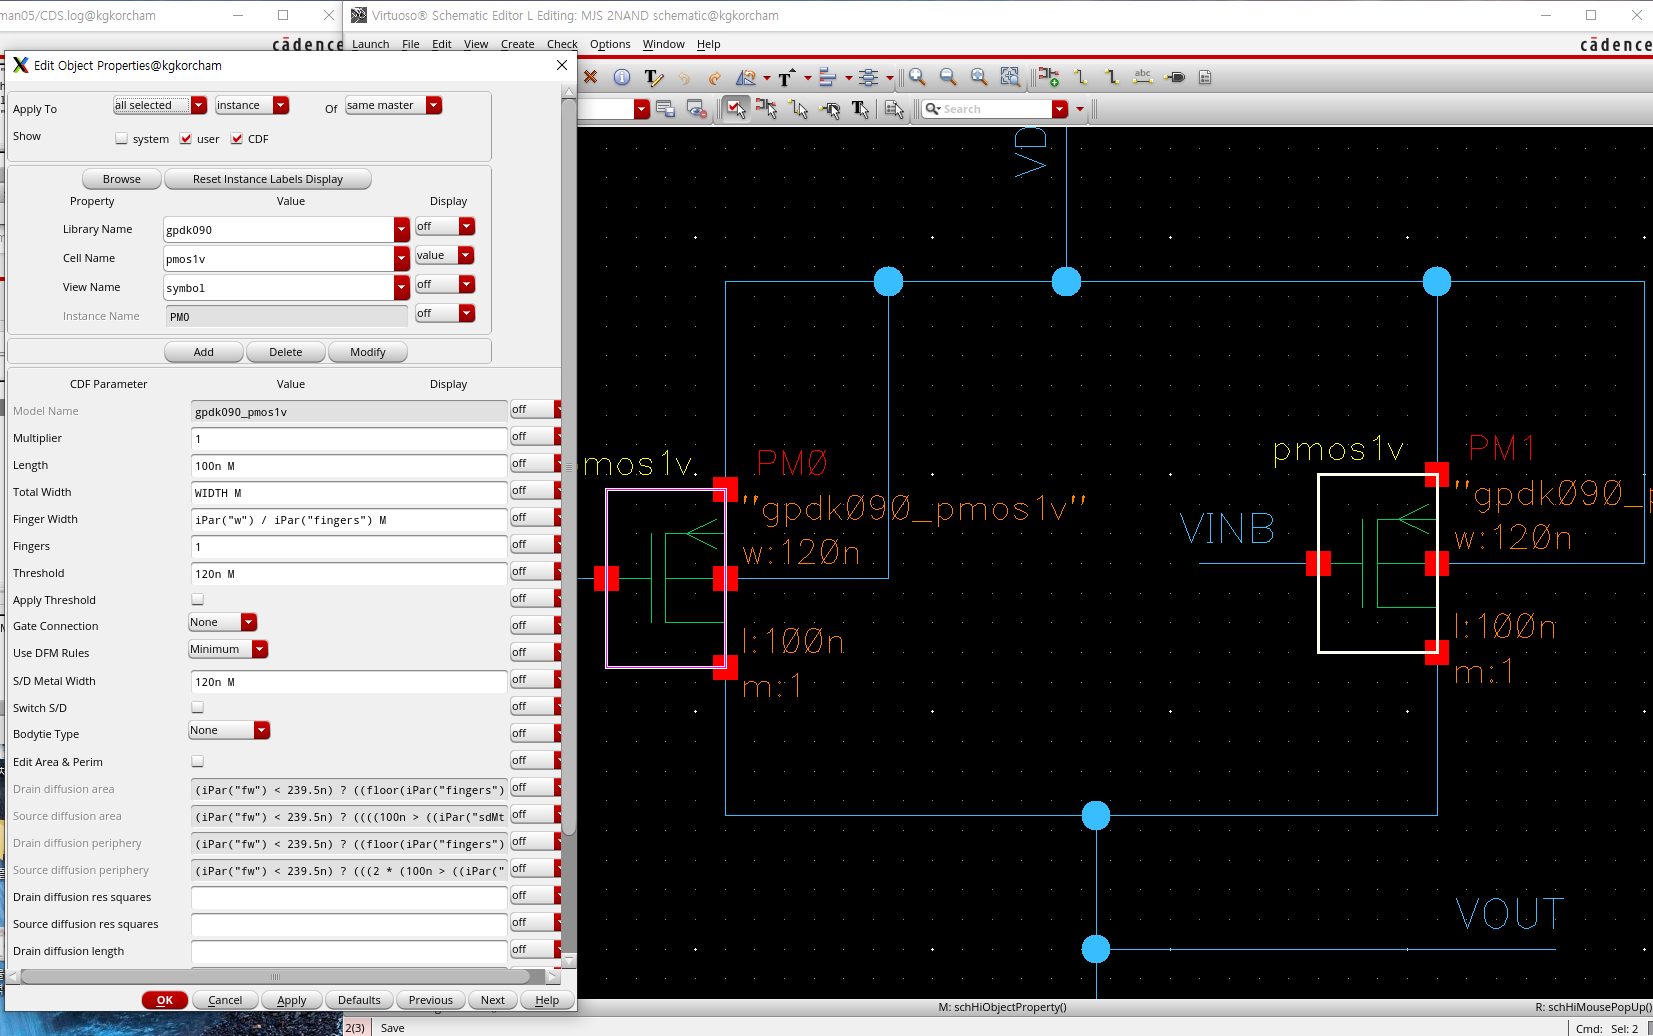This screenshot has width=1653, height=1036.
Task: Click the schematic Search box
Action: pyautogui.click(x=987, y=109)
